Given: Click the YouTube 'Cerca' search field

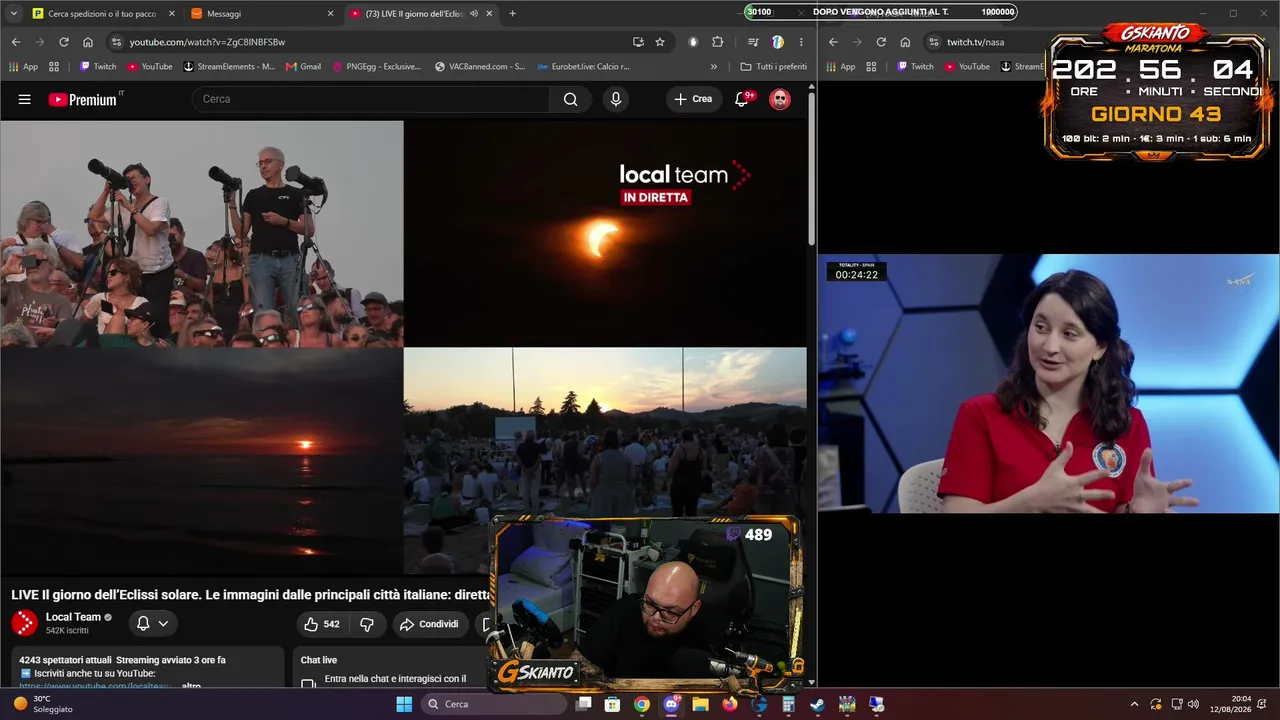Looking at the screenshot, I should pyautogui.click(x=371, y=99).
